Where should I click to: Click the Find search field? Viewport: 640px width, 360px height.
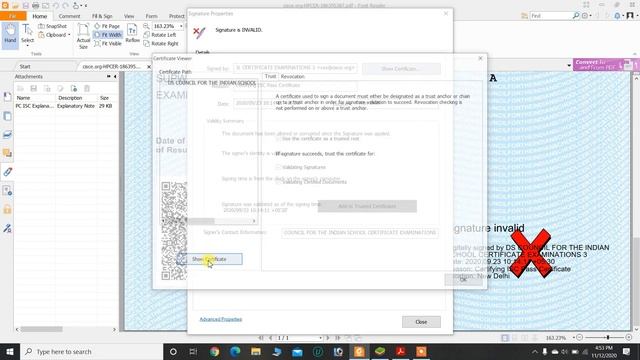click(x=551, y=16)
